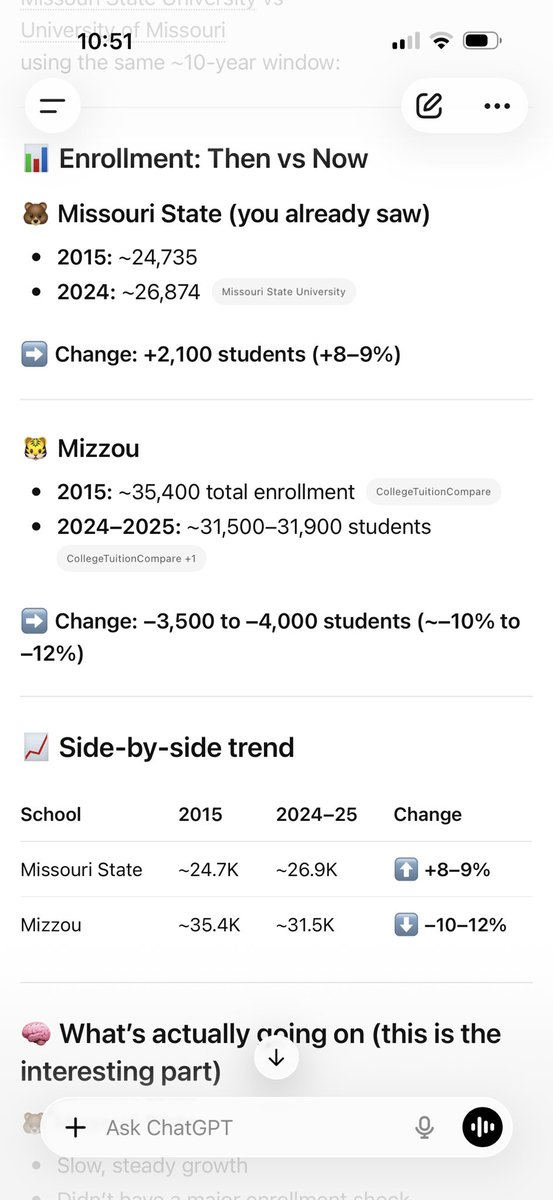Open the three-dot more options menu
553x1200 pixels.
(x=497, y=105)
